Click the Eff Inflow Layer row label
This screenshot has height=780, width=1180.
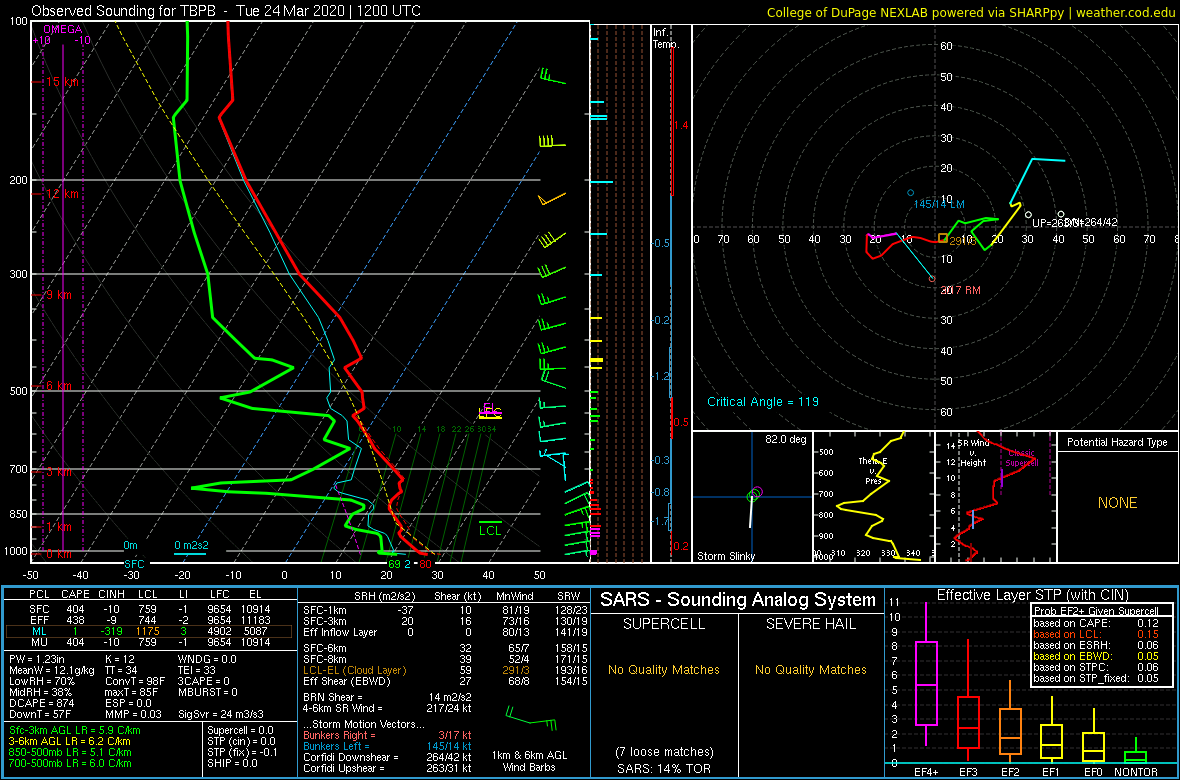[339, 632]
